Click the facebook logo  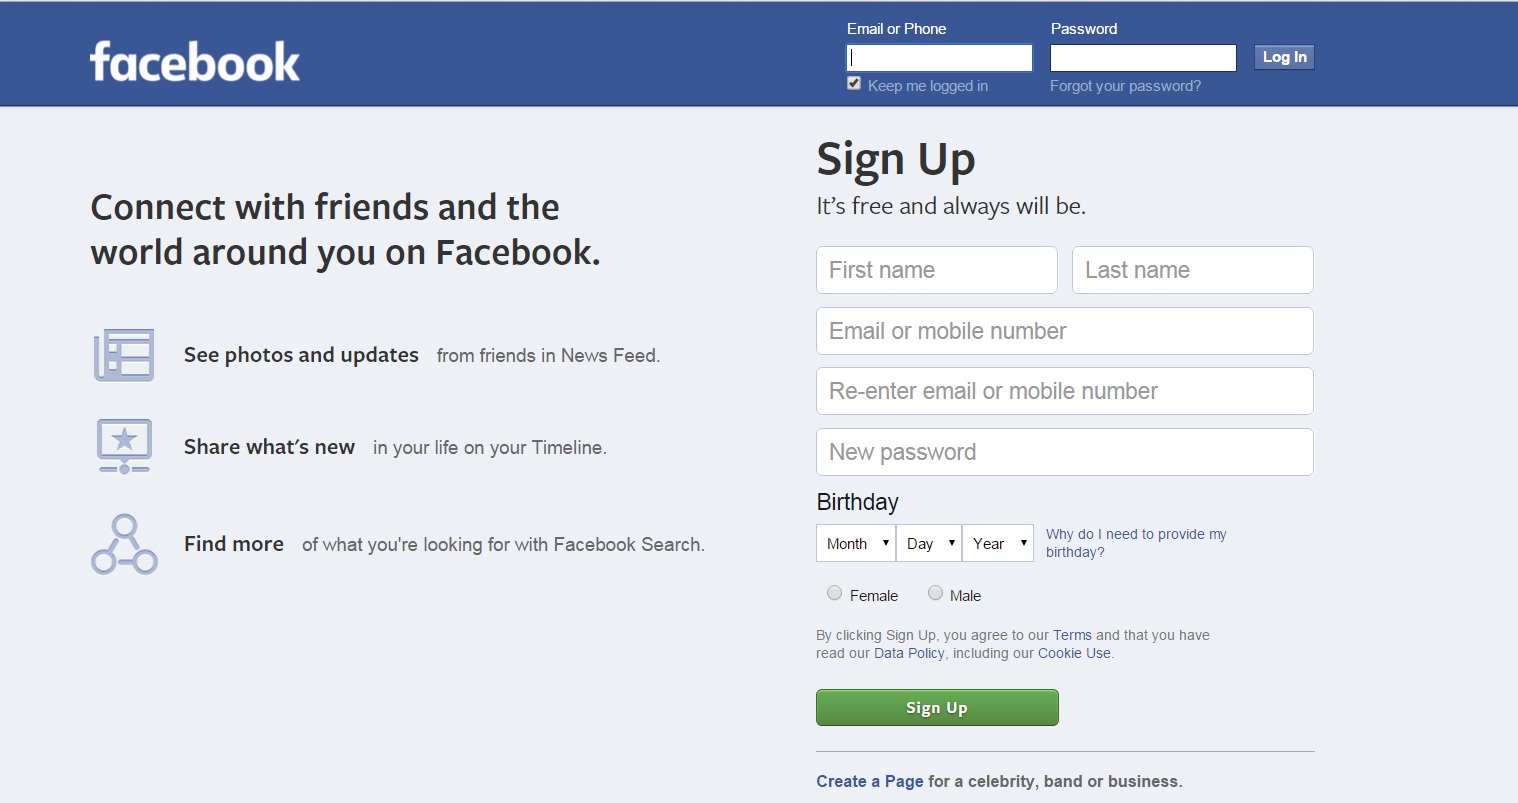point(195,61)
